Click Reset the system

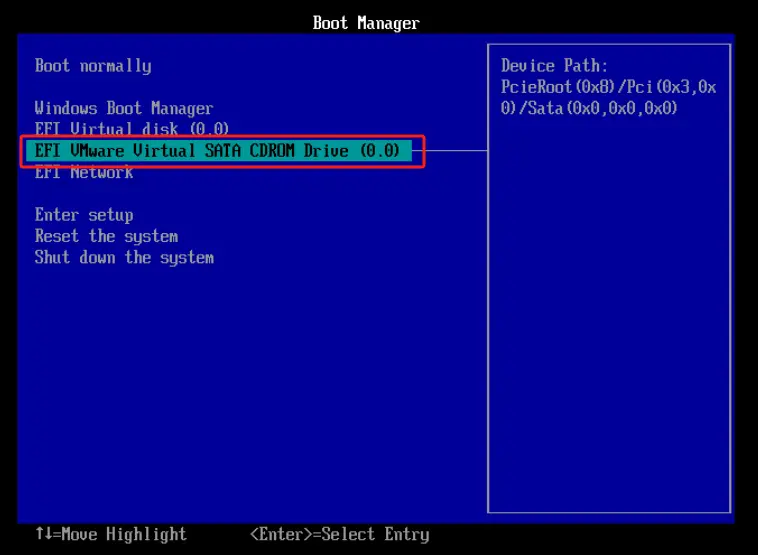coord(106,236)
